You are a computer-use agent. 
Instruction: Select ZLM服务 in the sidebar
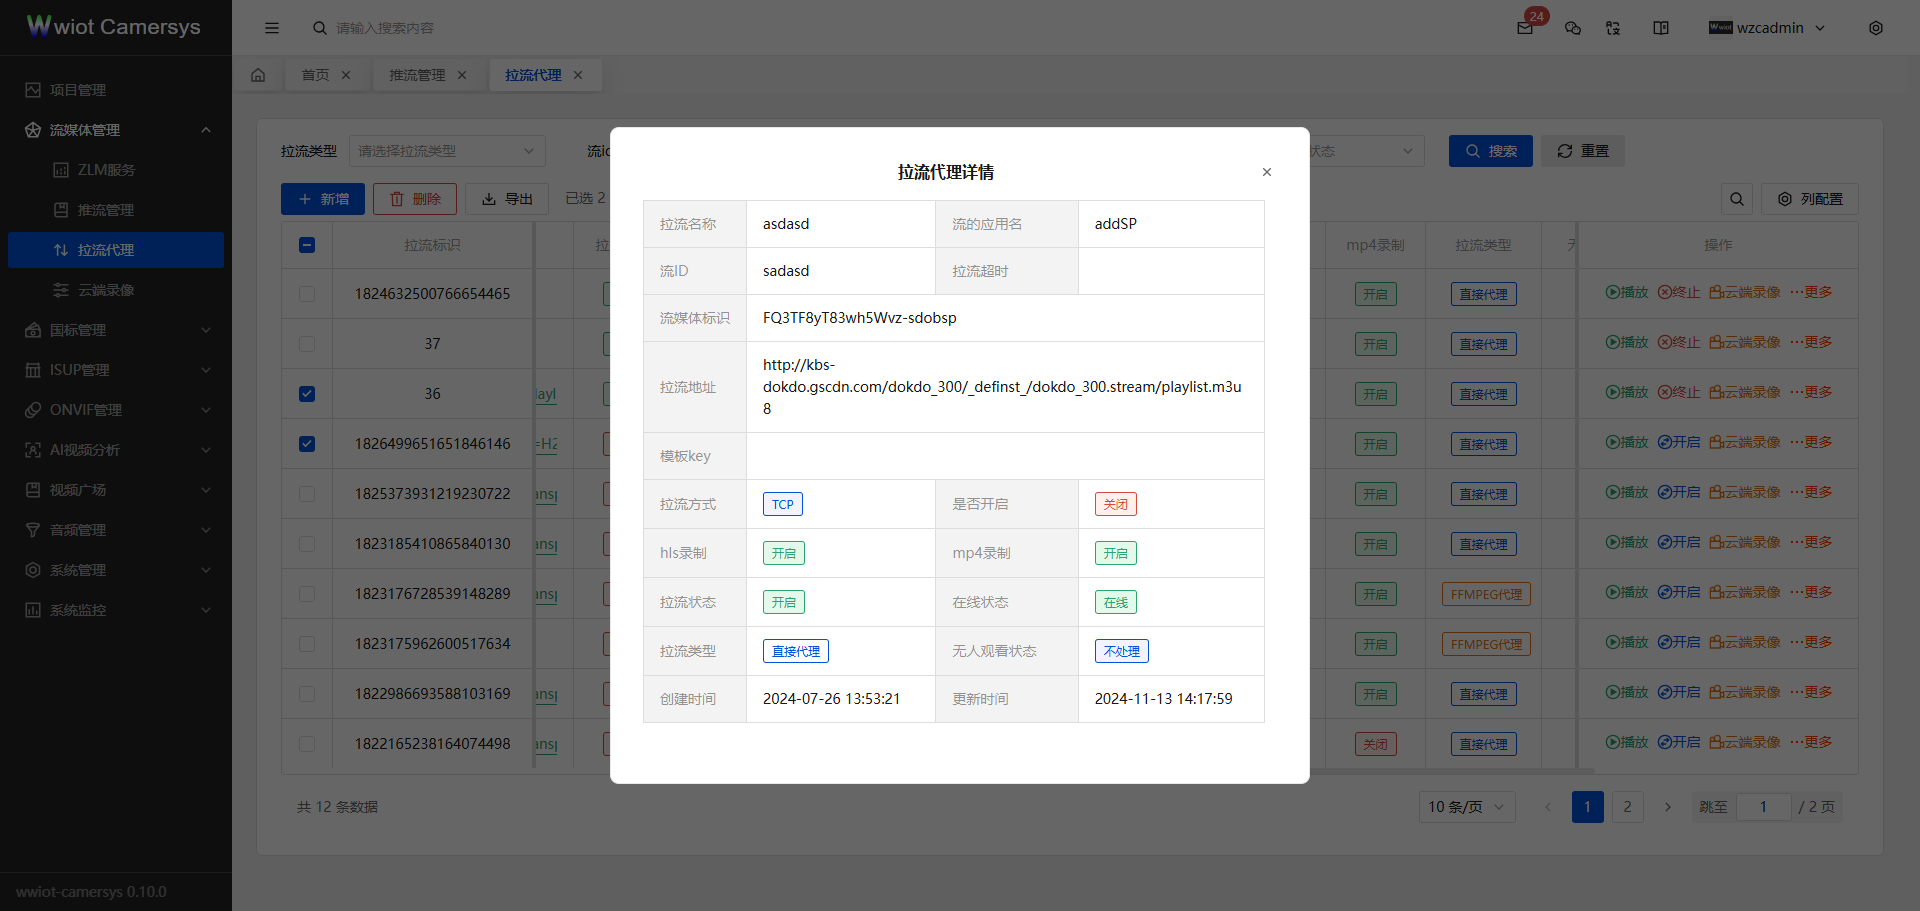click(x=106, y=170)
